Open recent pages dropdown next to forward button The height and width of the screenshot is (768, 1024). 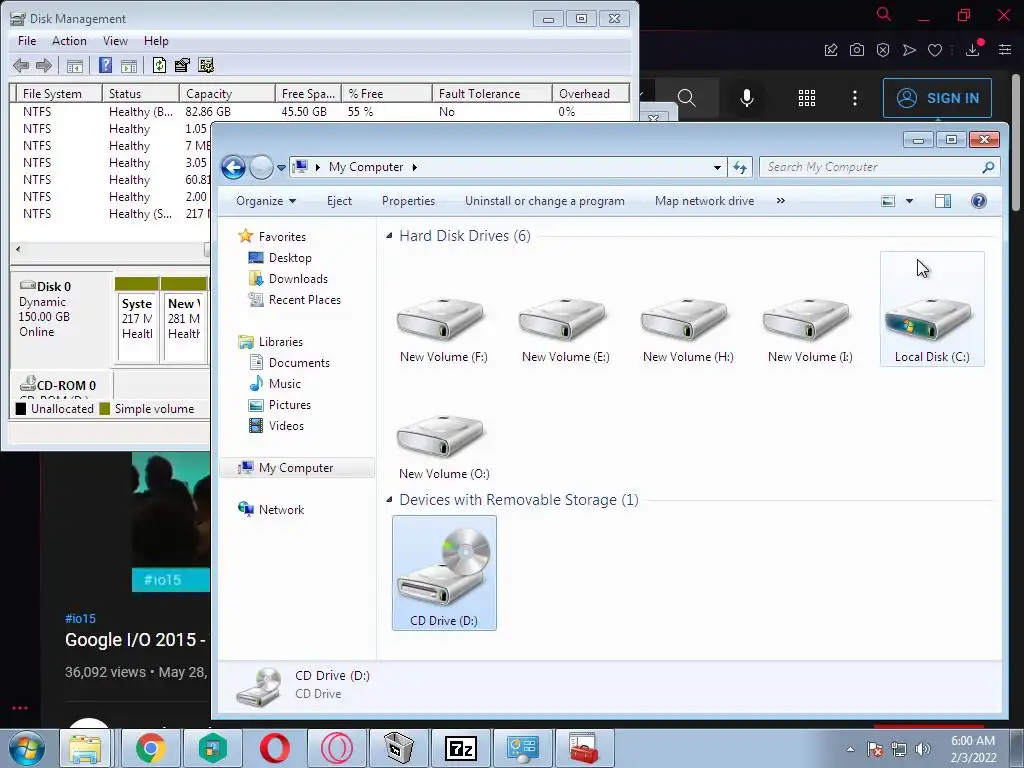tap(281, 168)
